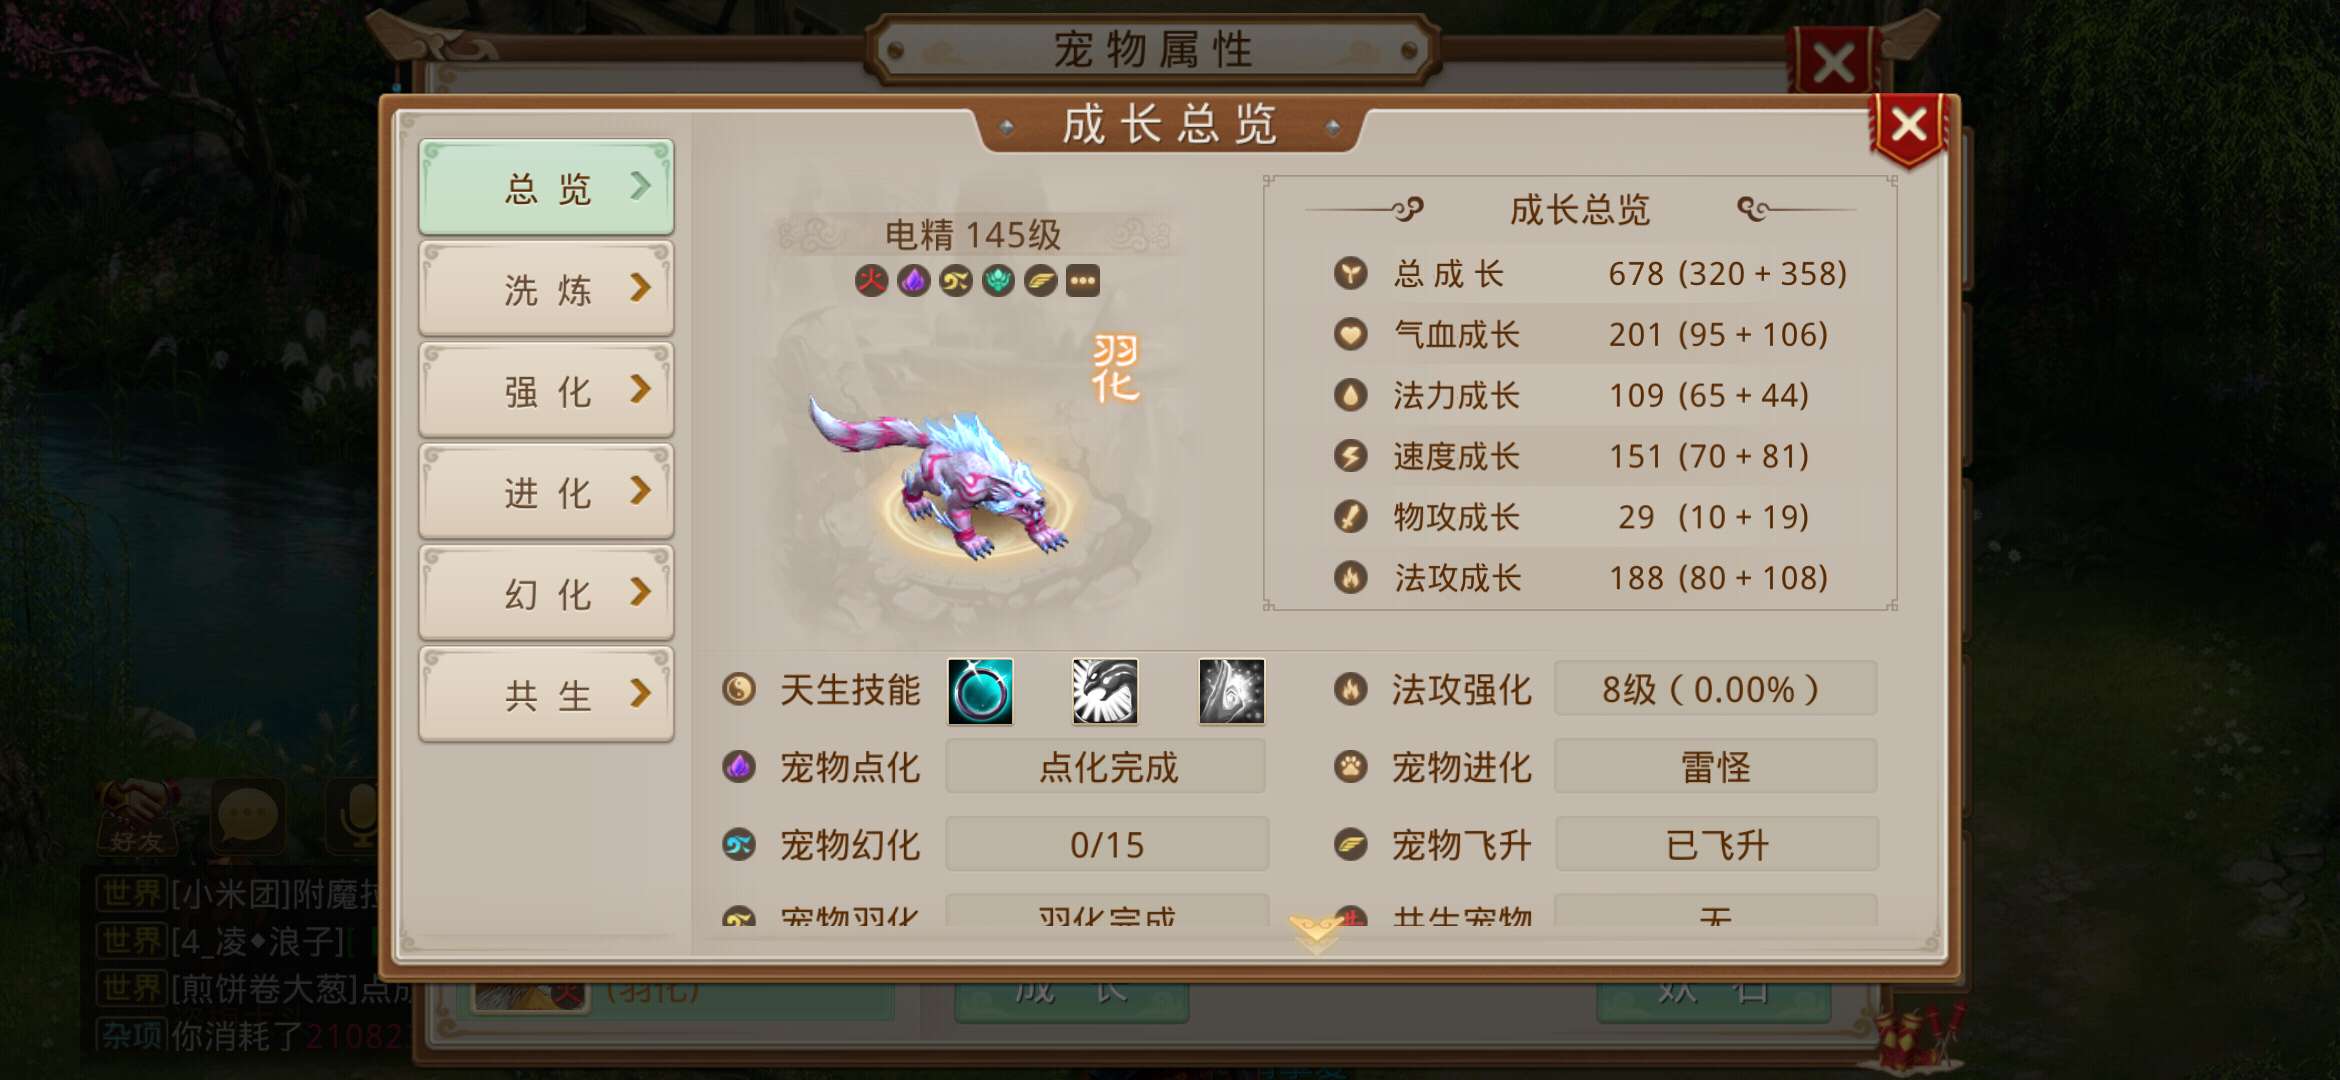Tap the golden wing 飞升 status icon
This screenshot has height=1080, width=2340.
1040,281
